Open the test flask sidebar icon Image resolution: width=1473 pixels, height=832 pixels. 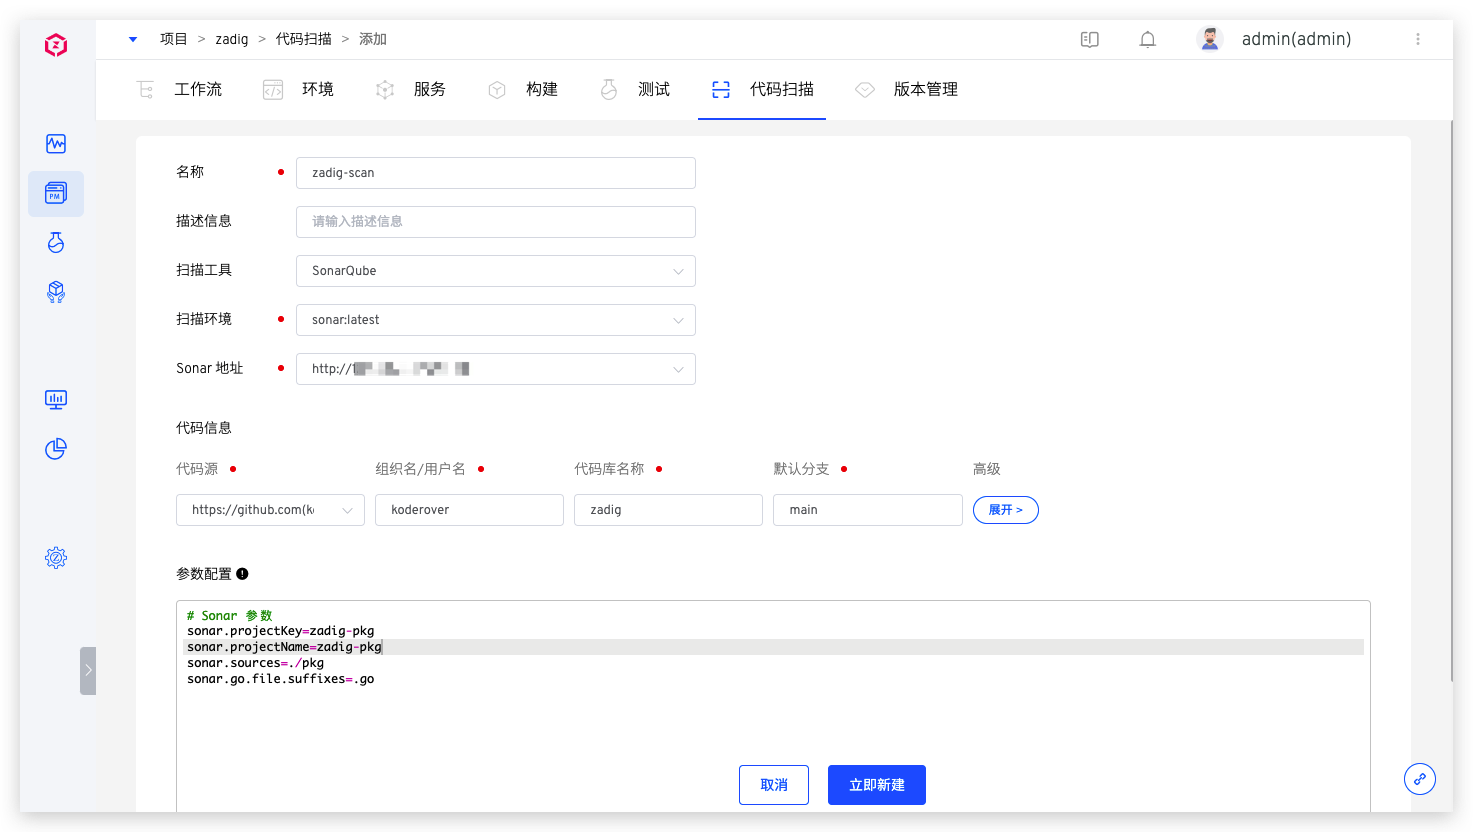point(56,242)
